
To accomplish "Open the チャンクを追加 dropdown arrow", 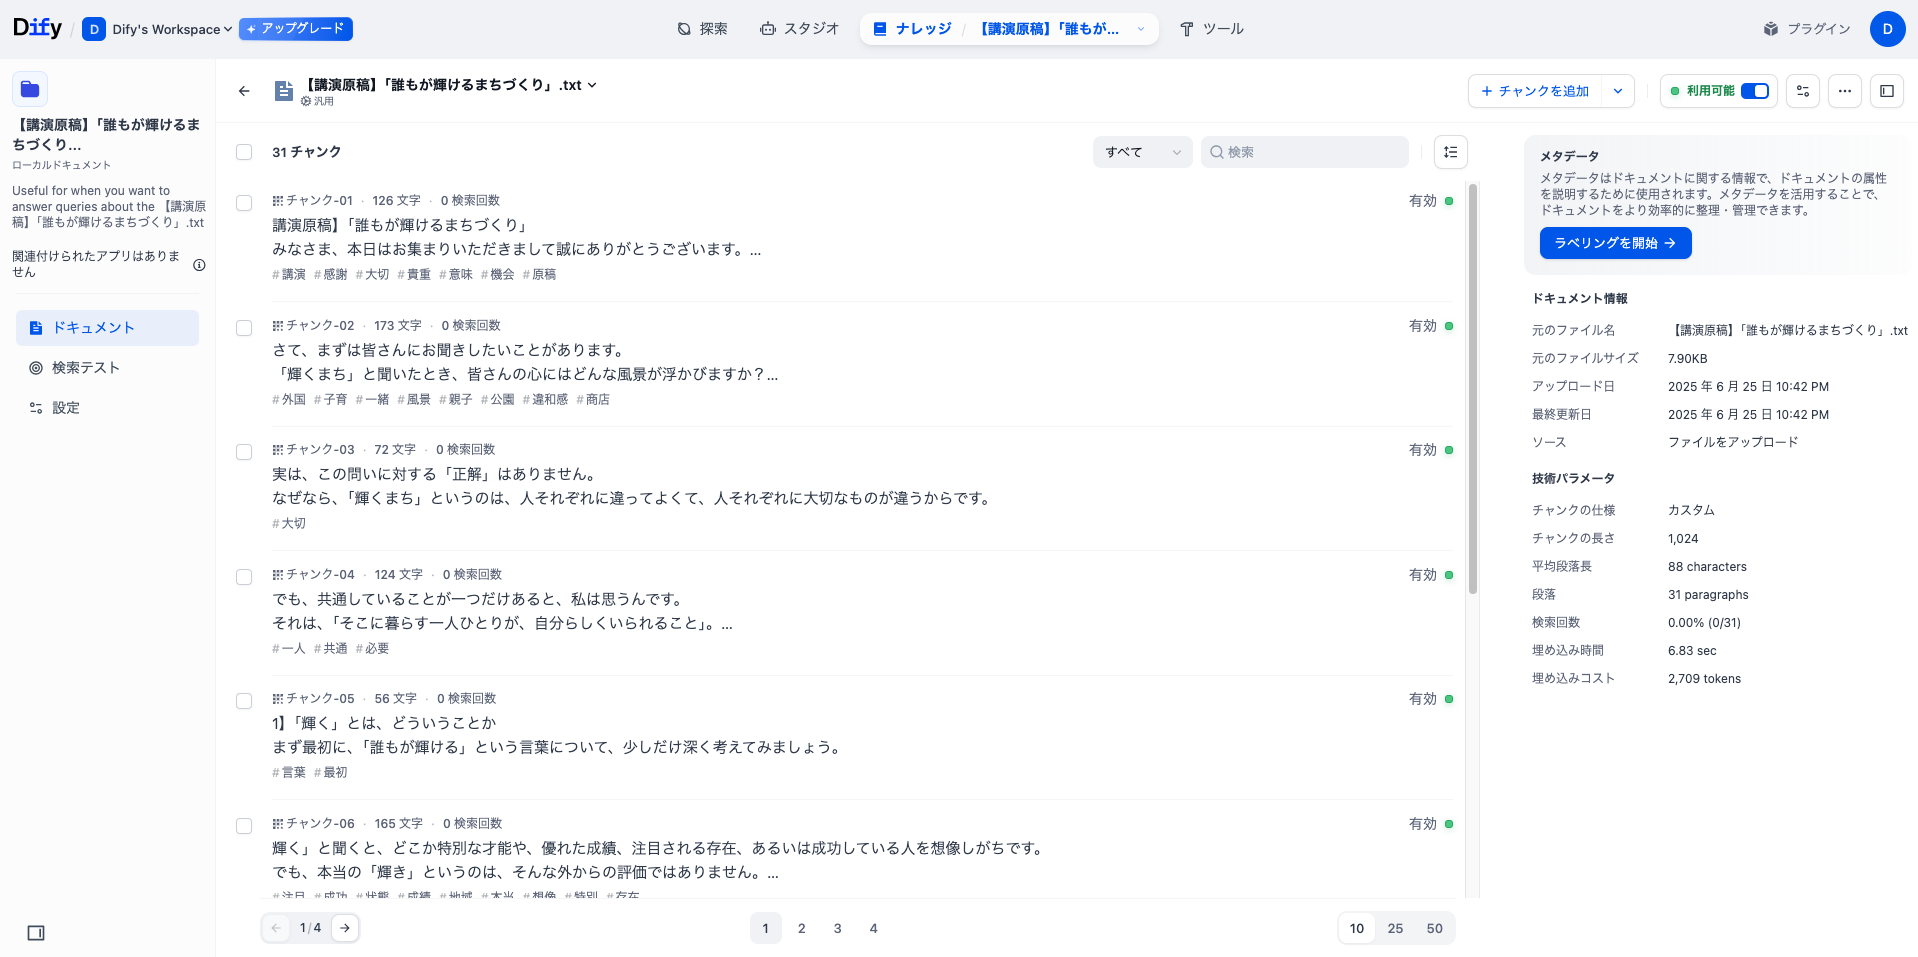I will (x=1618, y=90).
